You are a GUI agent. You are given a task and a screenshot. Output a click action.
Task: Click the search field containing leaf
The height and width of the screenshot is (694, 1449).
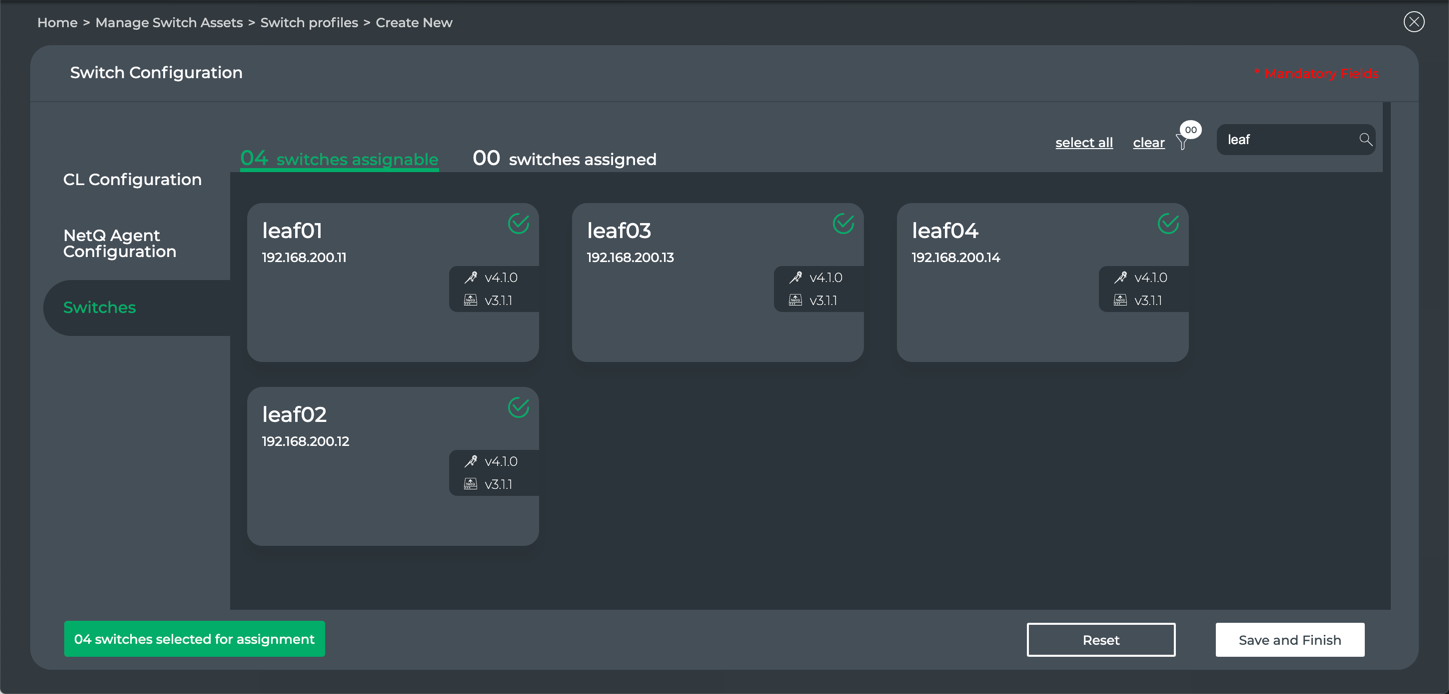1285,140
